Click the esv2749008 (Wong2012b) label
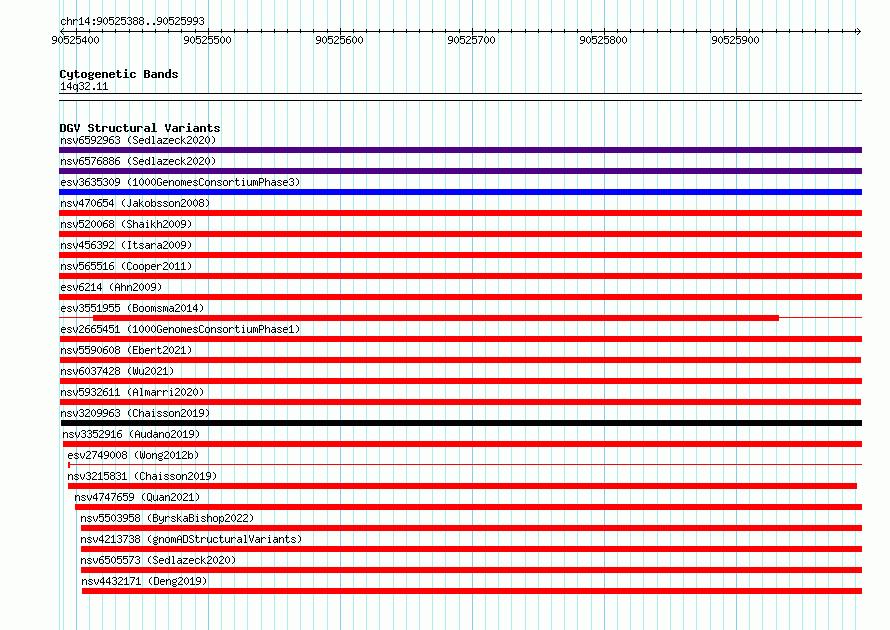 click(x=133, y=455)
